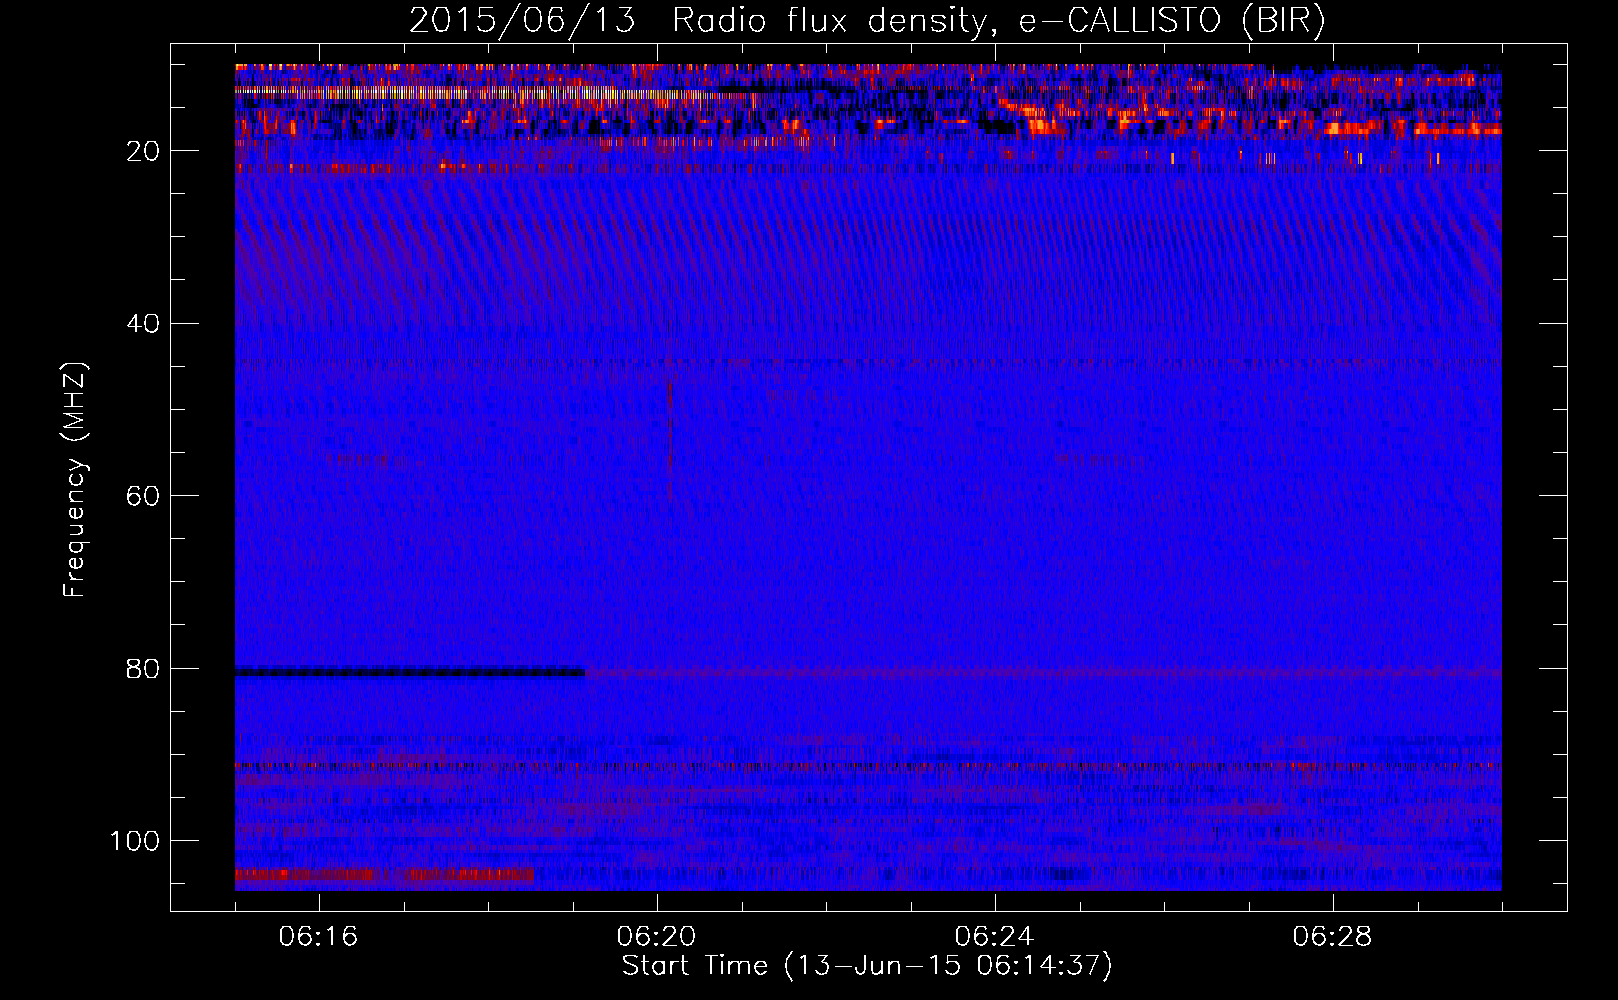Click the 40 MHz frequency tick label
The image size is (1618, 1000).
point(144,324)
